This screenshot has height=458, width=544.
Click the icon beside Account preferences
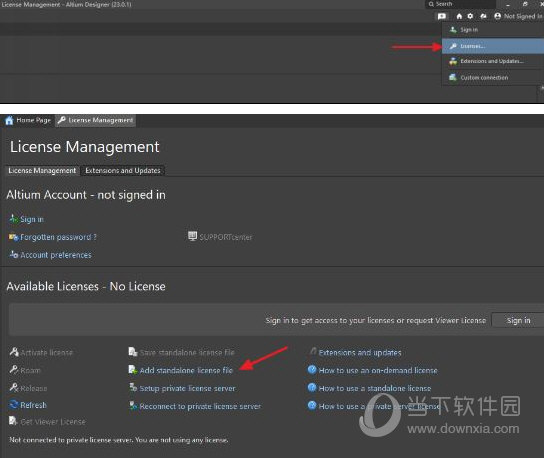pos(14,254)
